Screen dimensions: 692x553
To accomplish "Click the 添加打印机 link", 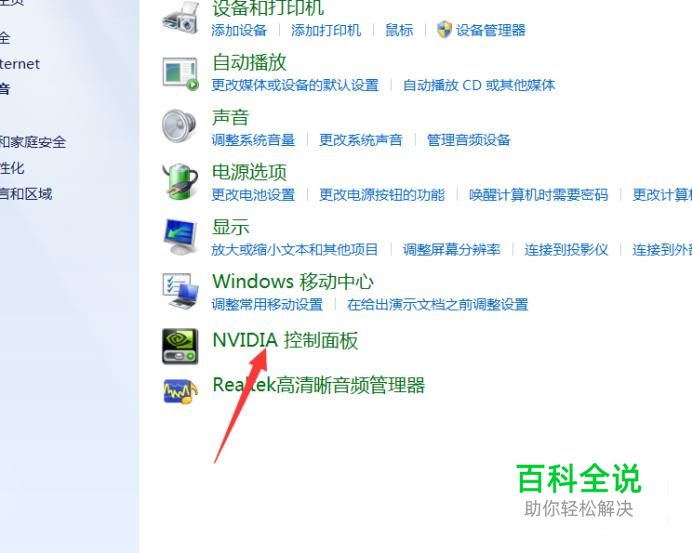I will click(x=326, y=30).
